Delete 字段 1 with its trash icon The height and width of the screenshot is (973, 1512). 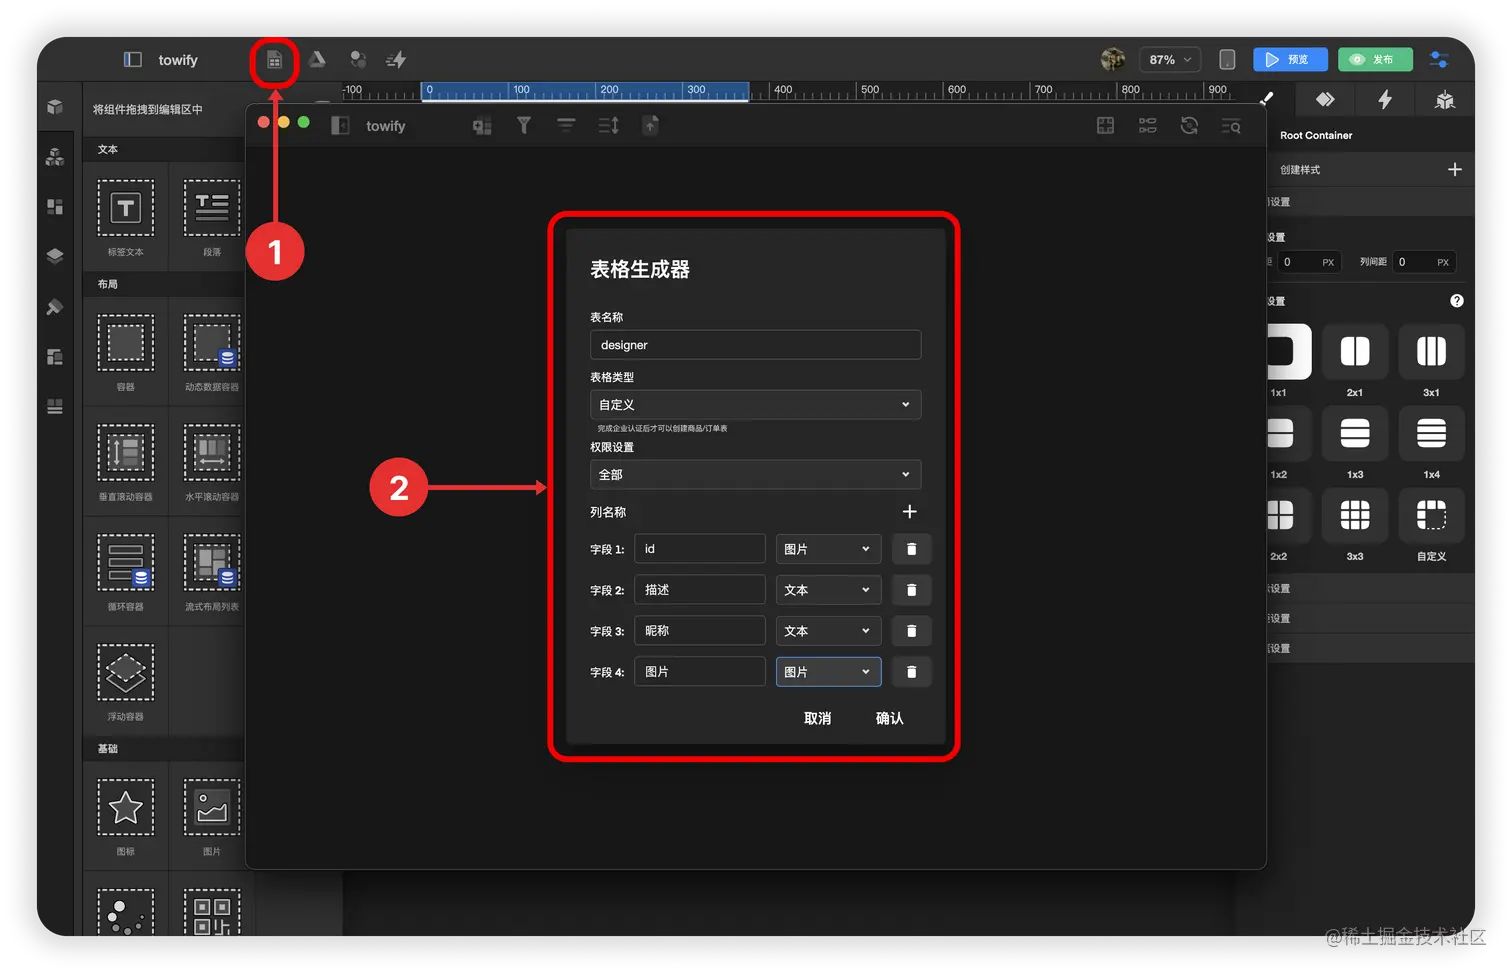click(x=911, y=549)
